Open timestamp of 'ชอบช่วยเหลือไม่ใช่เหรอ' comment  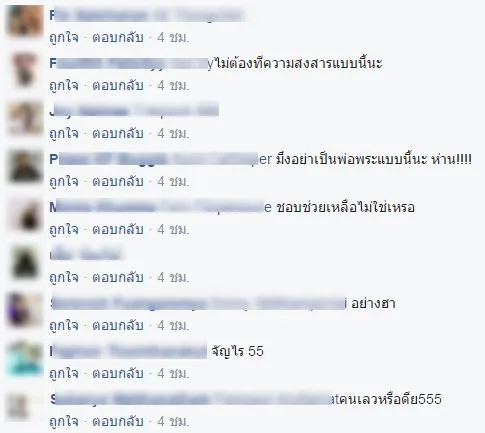tap(173, 229)
